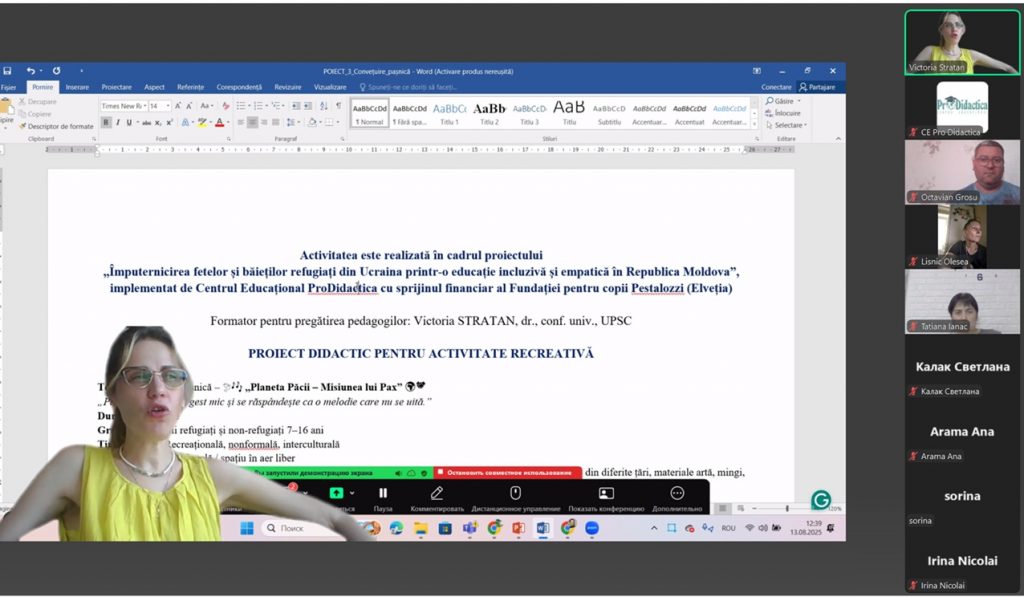Increase paragraph indent
This screenshot has height=597, width=1024.
tap(308, 106)
